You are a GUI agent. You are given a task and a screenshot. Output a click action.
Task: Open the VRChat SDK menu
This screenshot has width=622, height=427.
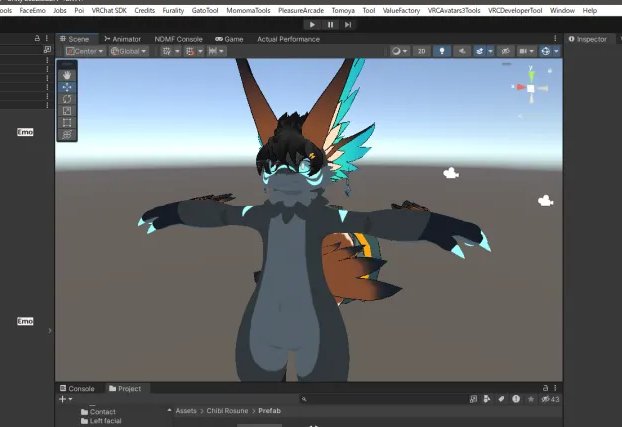click(x=109, y=10)
